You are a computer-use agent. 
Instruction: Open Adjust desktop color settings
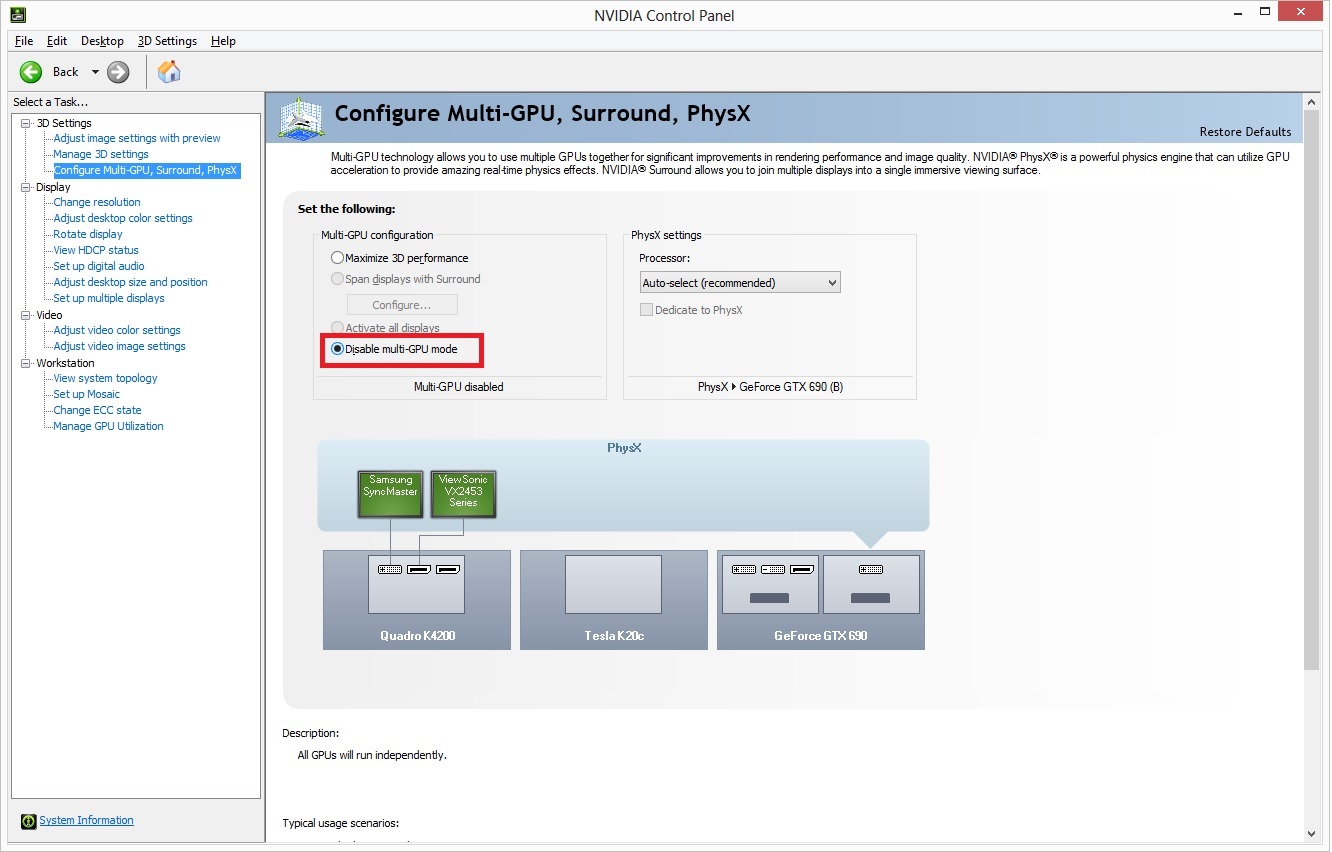point(123,219)
